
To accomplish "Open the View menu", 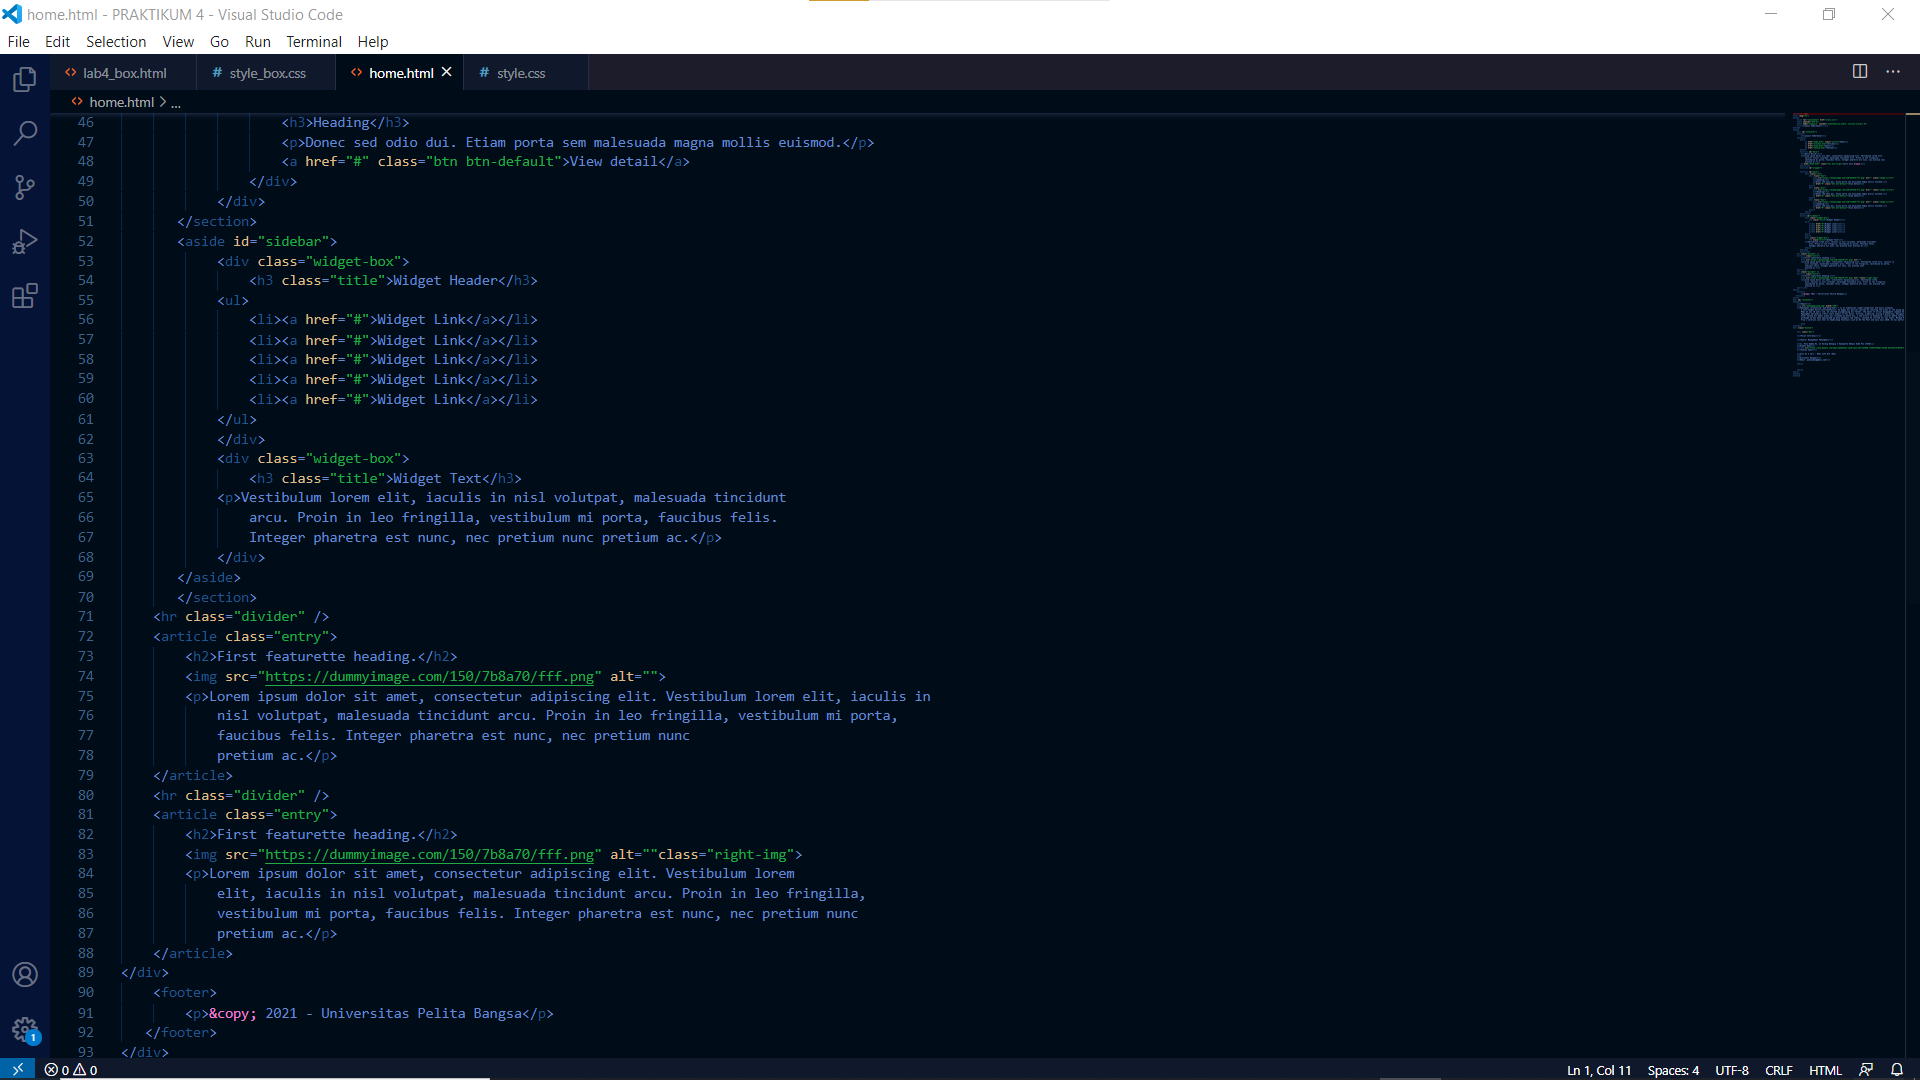I will pyautogui.click(x=178, y=41).
